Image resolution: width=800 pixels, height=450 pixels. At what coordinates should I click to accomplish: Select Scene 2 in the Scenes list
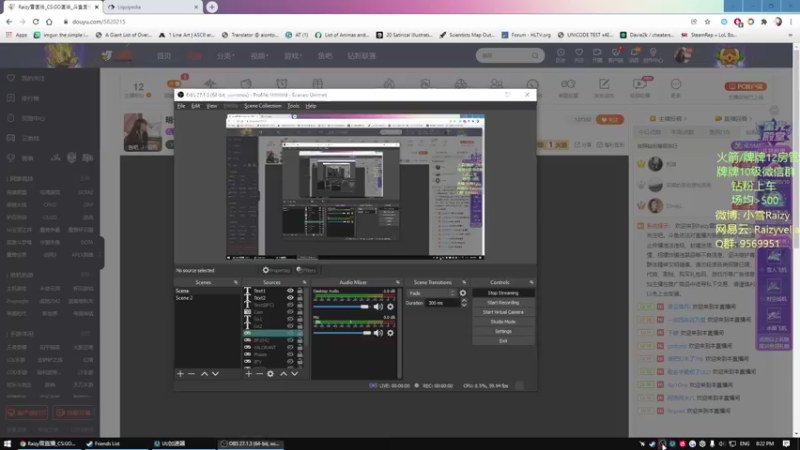(x=207, y=298)
